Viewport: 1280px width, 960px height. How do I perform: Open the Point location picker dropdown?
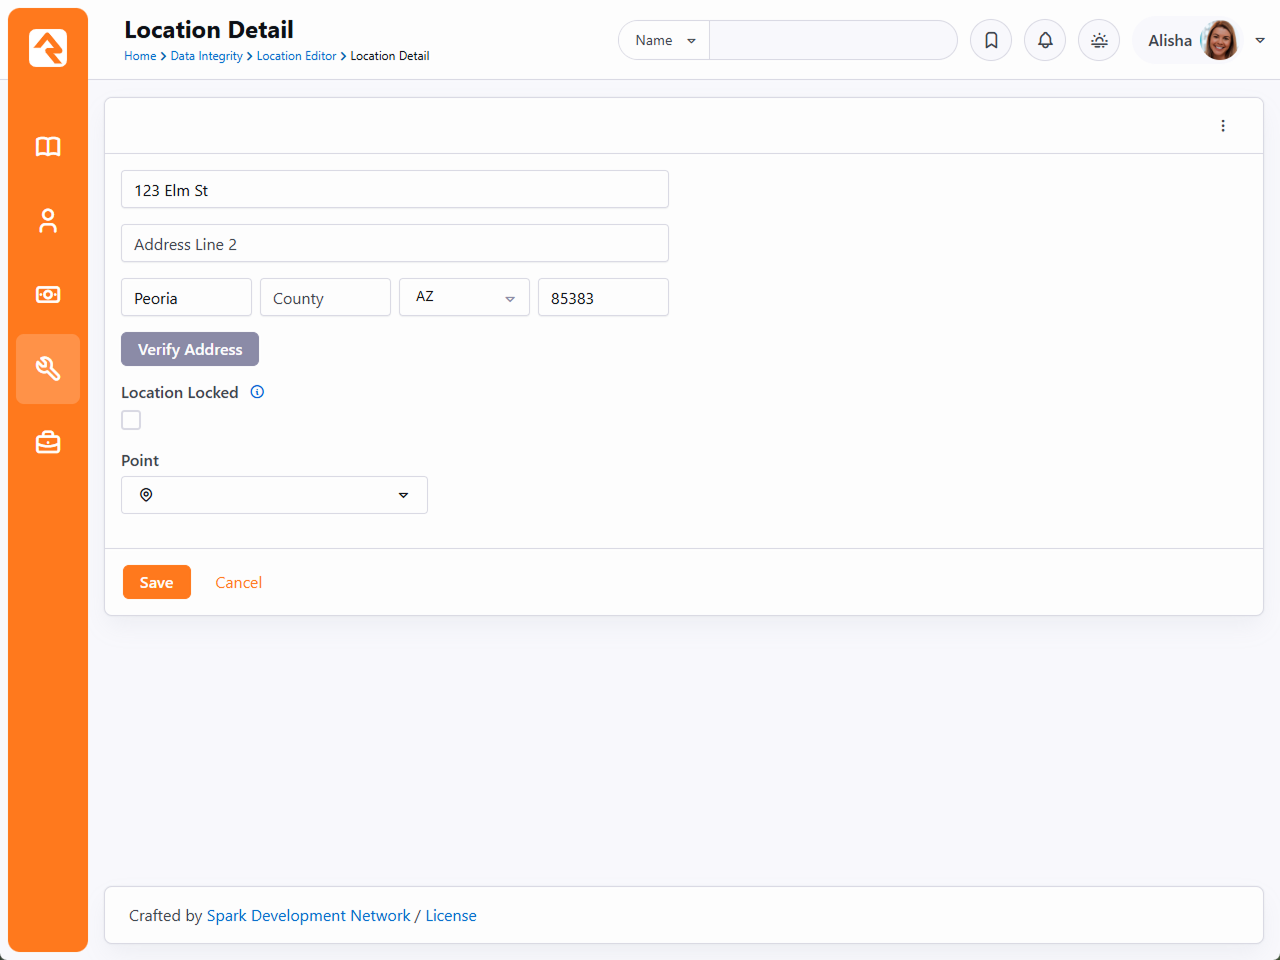coord(274,495)
